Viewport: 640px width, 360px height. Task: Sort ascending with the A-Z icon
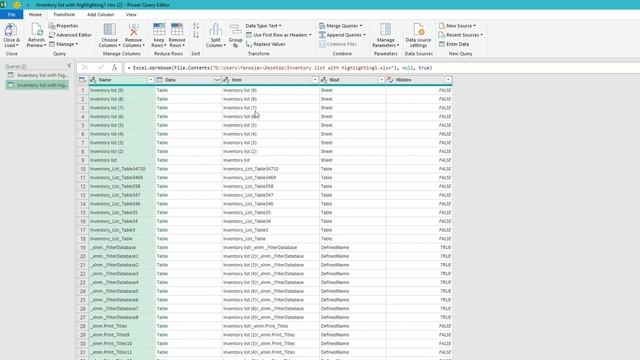point(196,26)
